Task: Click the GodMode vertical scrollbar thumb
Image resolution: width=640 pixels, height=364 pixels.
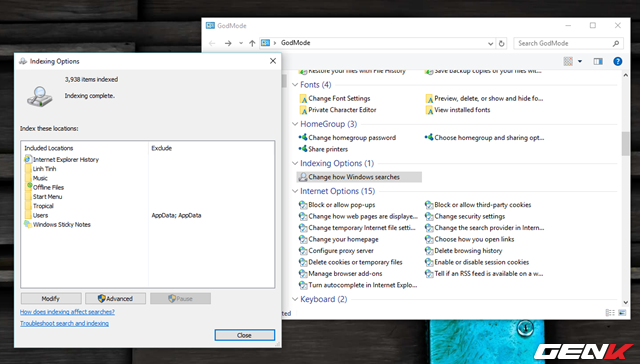Action: pos(625,144)
